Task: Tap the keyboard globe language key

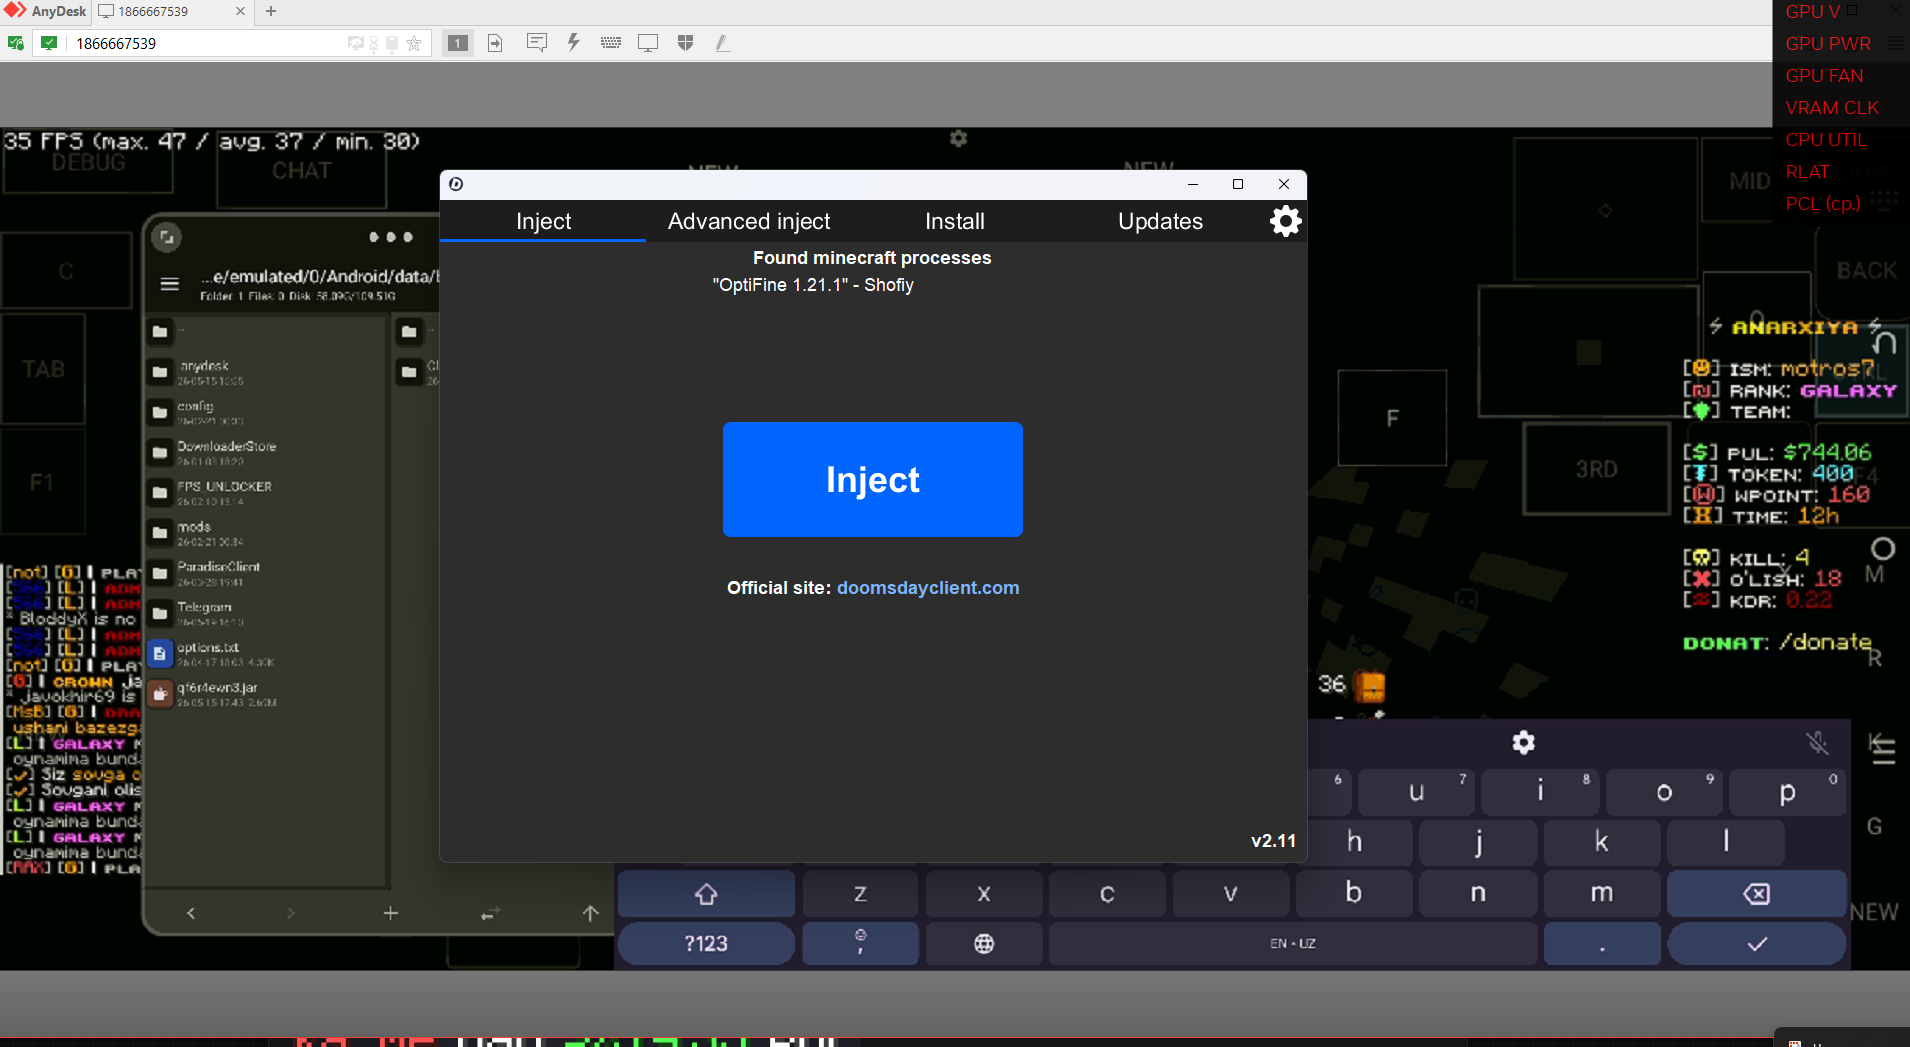Action: [984, 944]
